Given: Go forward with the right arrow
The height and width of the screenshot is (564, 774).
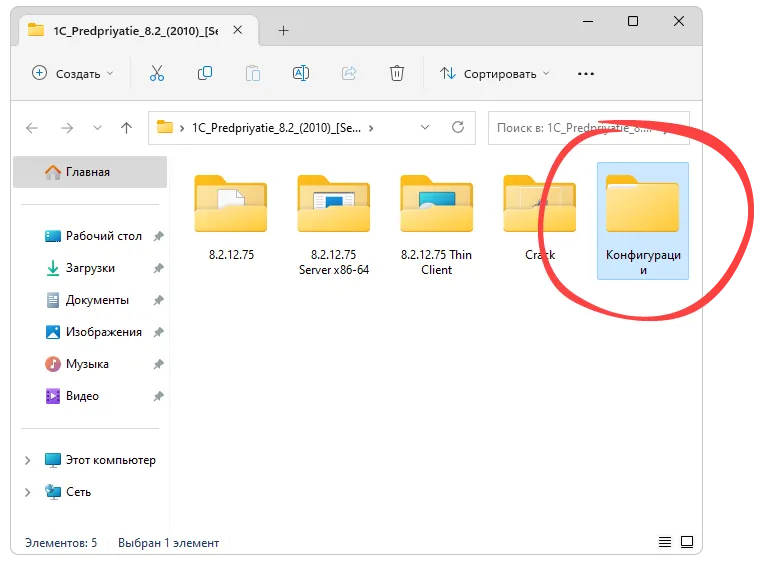Looking at the screenshot, I should (x=67, y=128).
